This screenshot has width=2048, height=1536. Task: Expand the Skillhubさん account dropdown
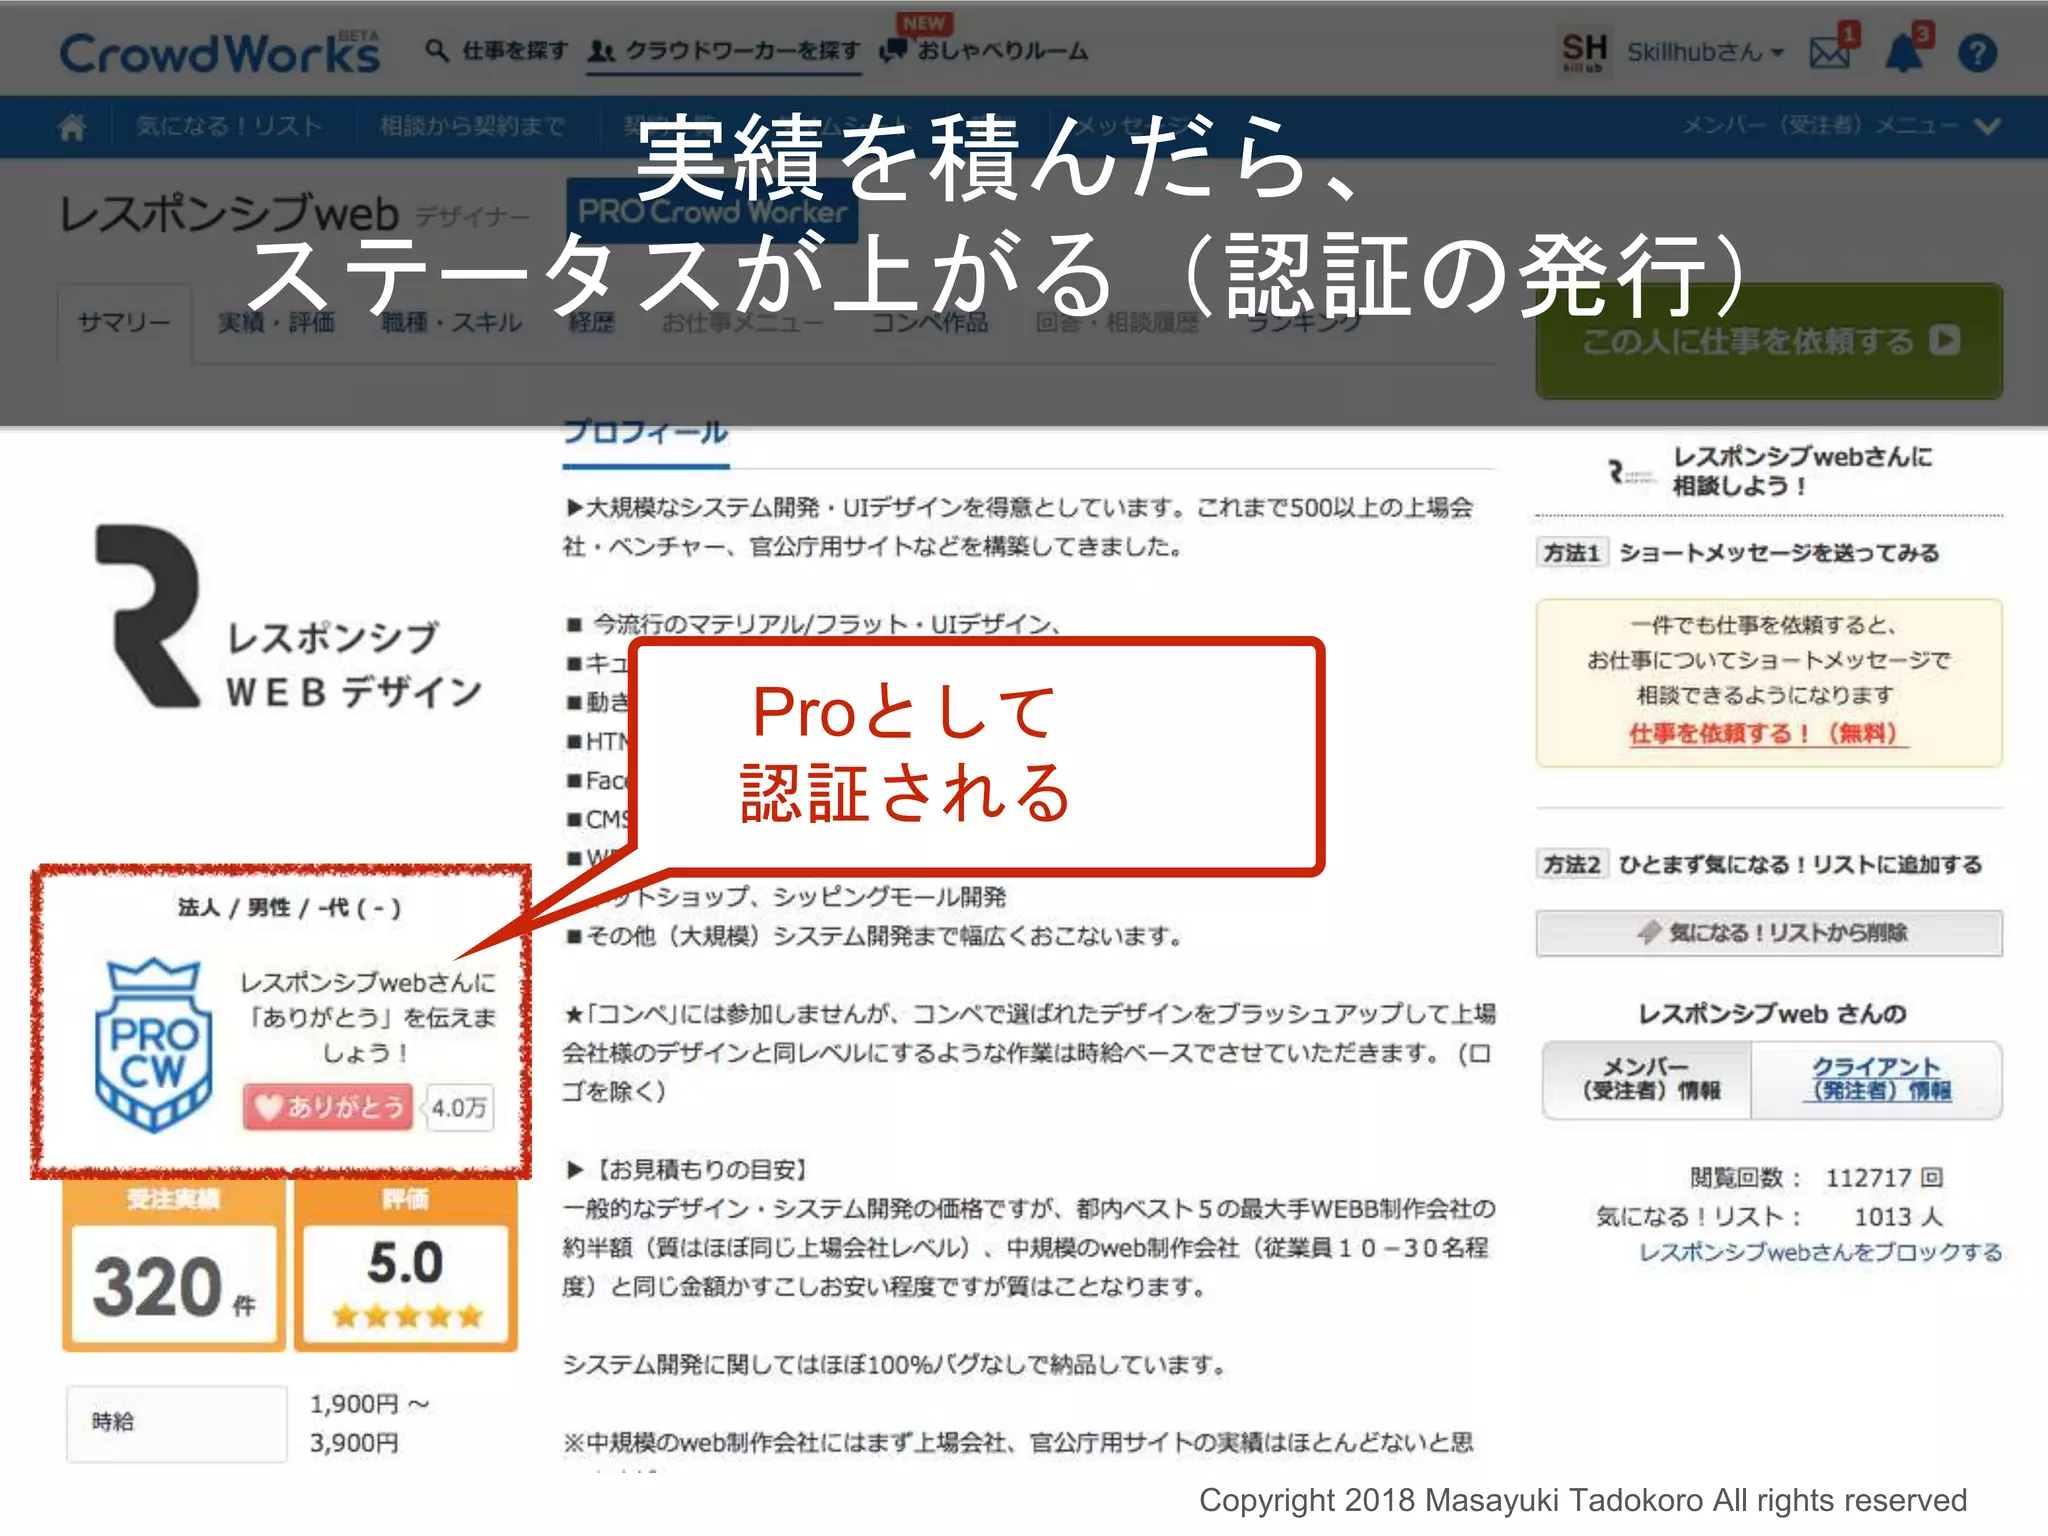1705,52
